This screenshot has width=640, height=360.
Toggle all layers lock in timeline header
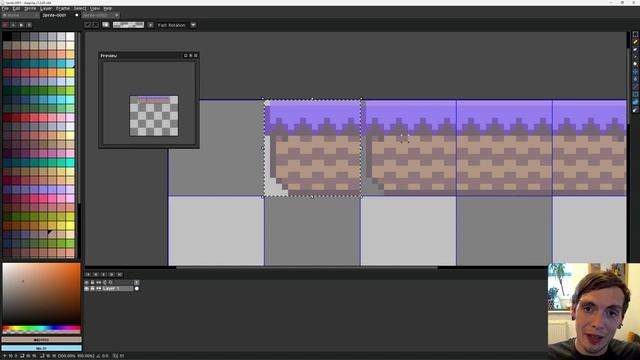[93, 282]
